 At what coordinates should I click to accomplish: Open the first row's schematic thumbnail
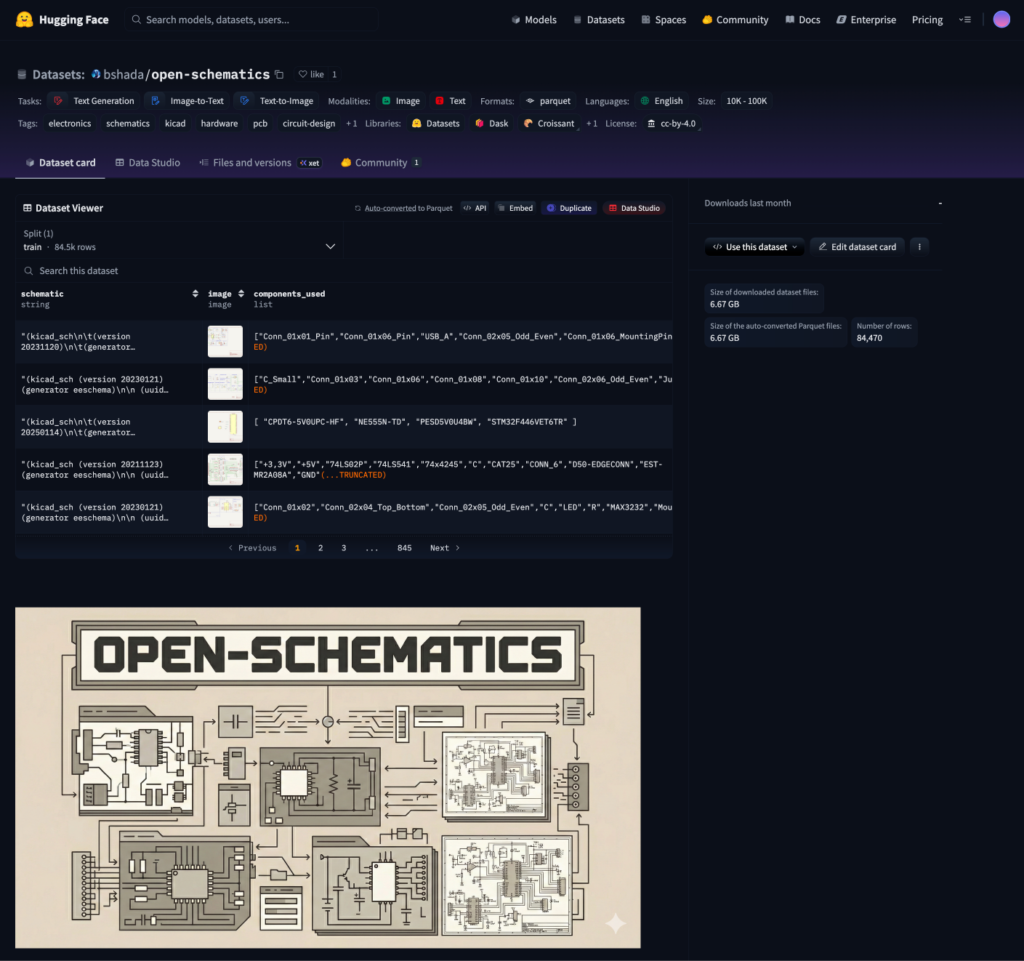tap(225, 341)
